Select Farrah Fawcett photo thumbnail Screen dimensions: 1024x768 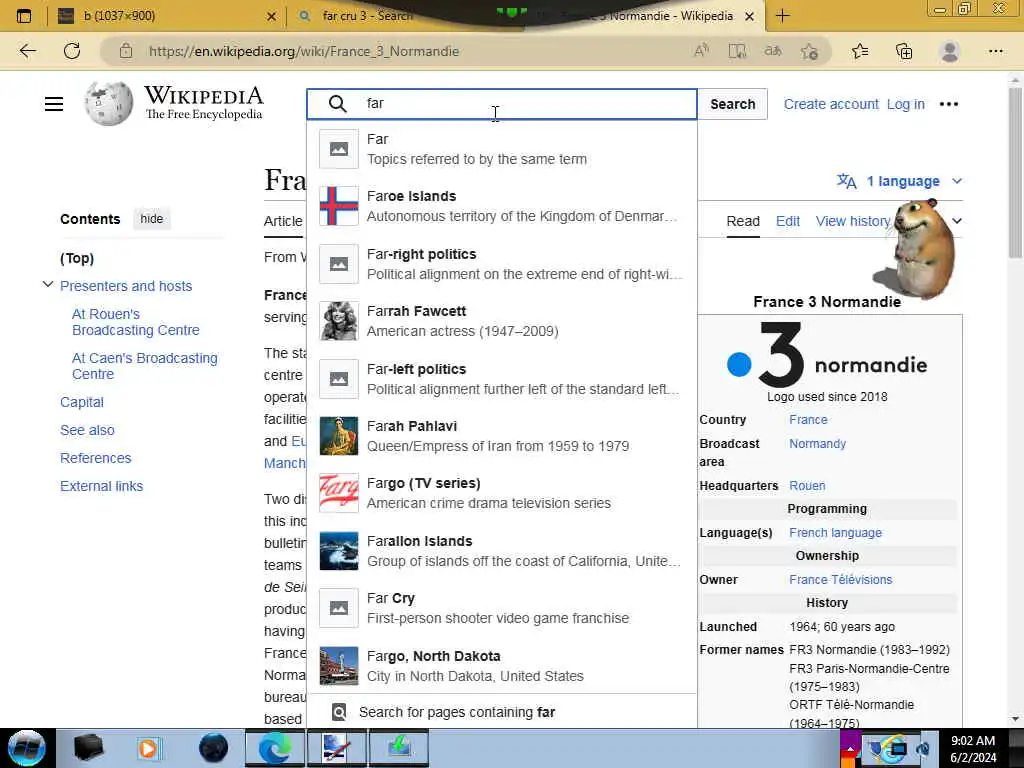point(338,321)
